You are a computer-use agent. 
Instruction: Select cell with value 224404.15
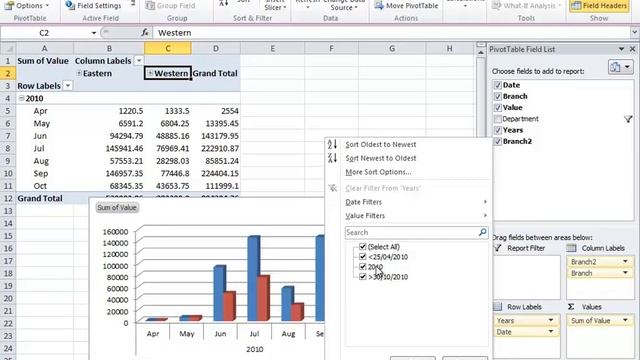(x=216, y=173)
